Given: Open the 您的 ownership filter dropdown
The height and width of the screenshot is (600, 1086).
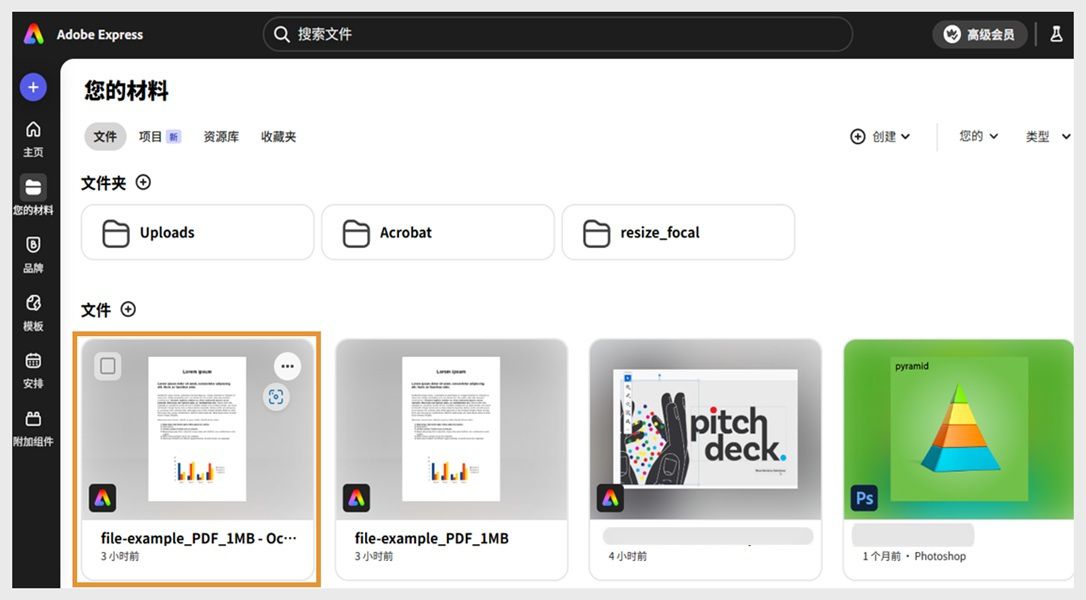Looking at the screenshot, I should (976, 136).
